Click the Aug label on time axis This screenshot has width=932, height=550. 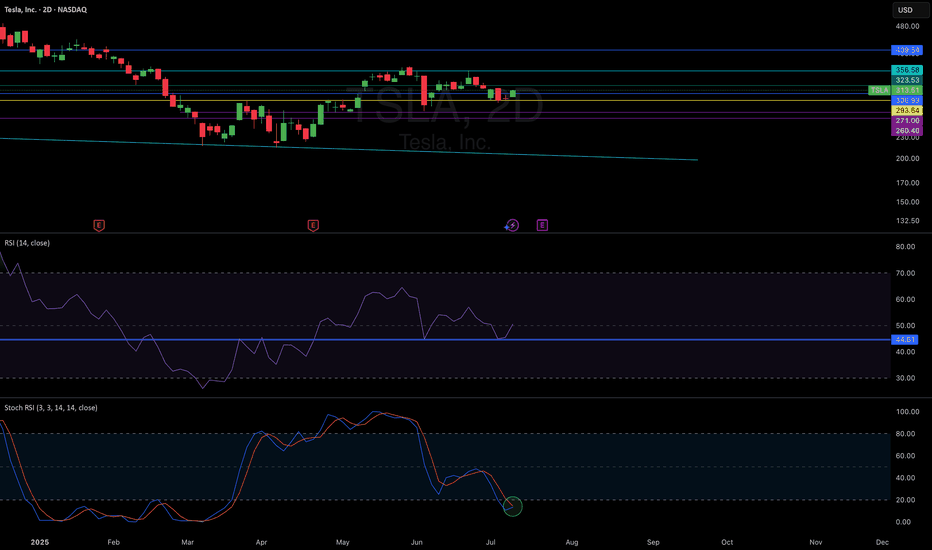click(x=572, y=542)
